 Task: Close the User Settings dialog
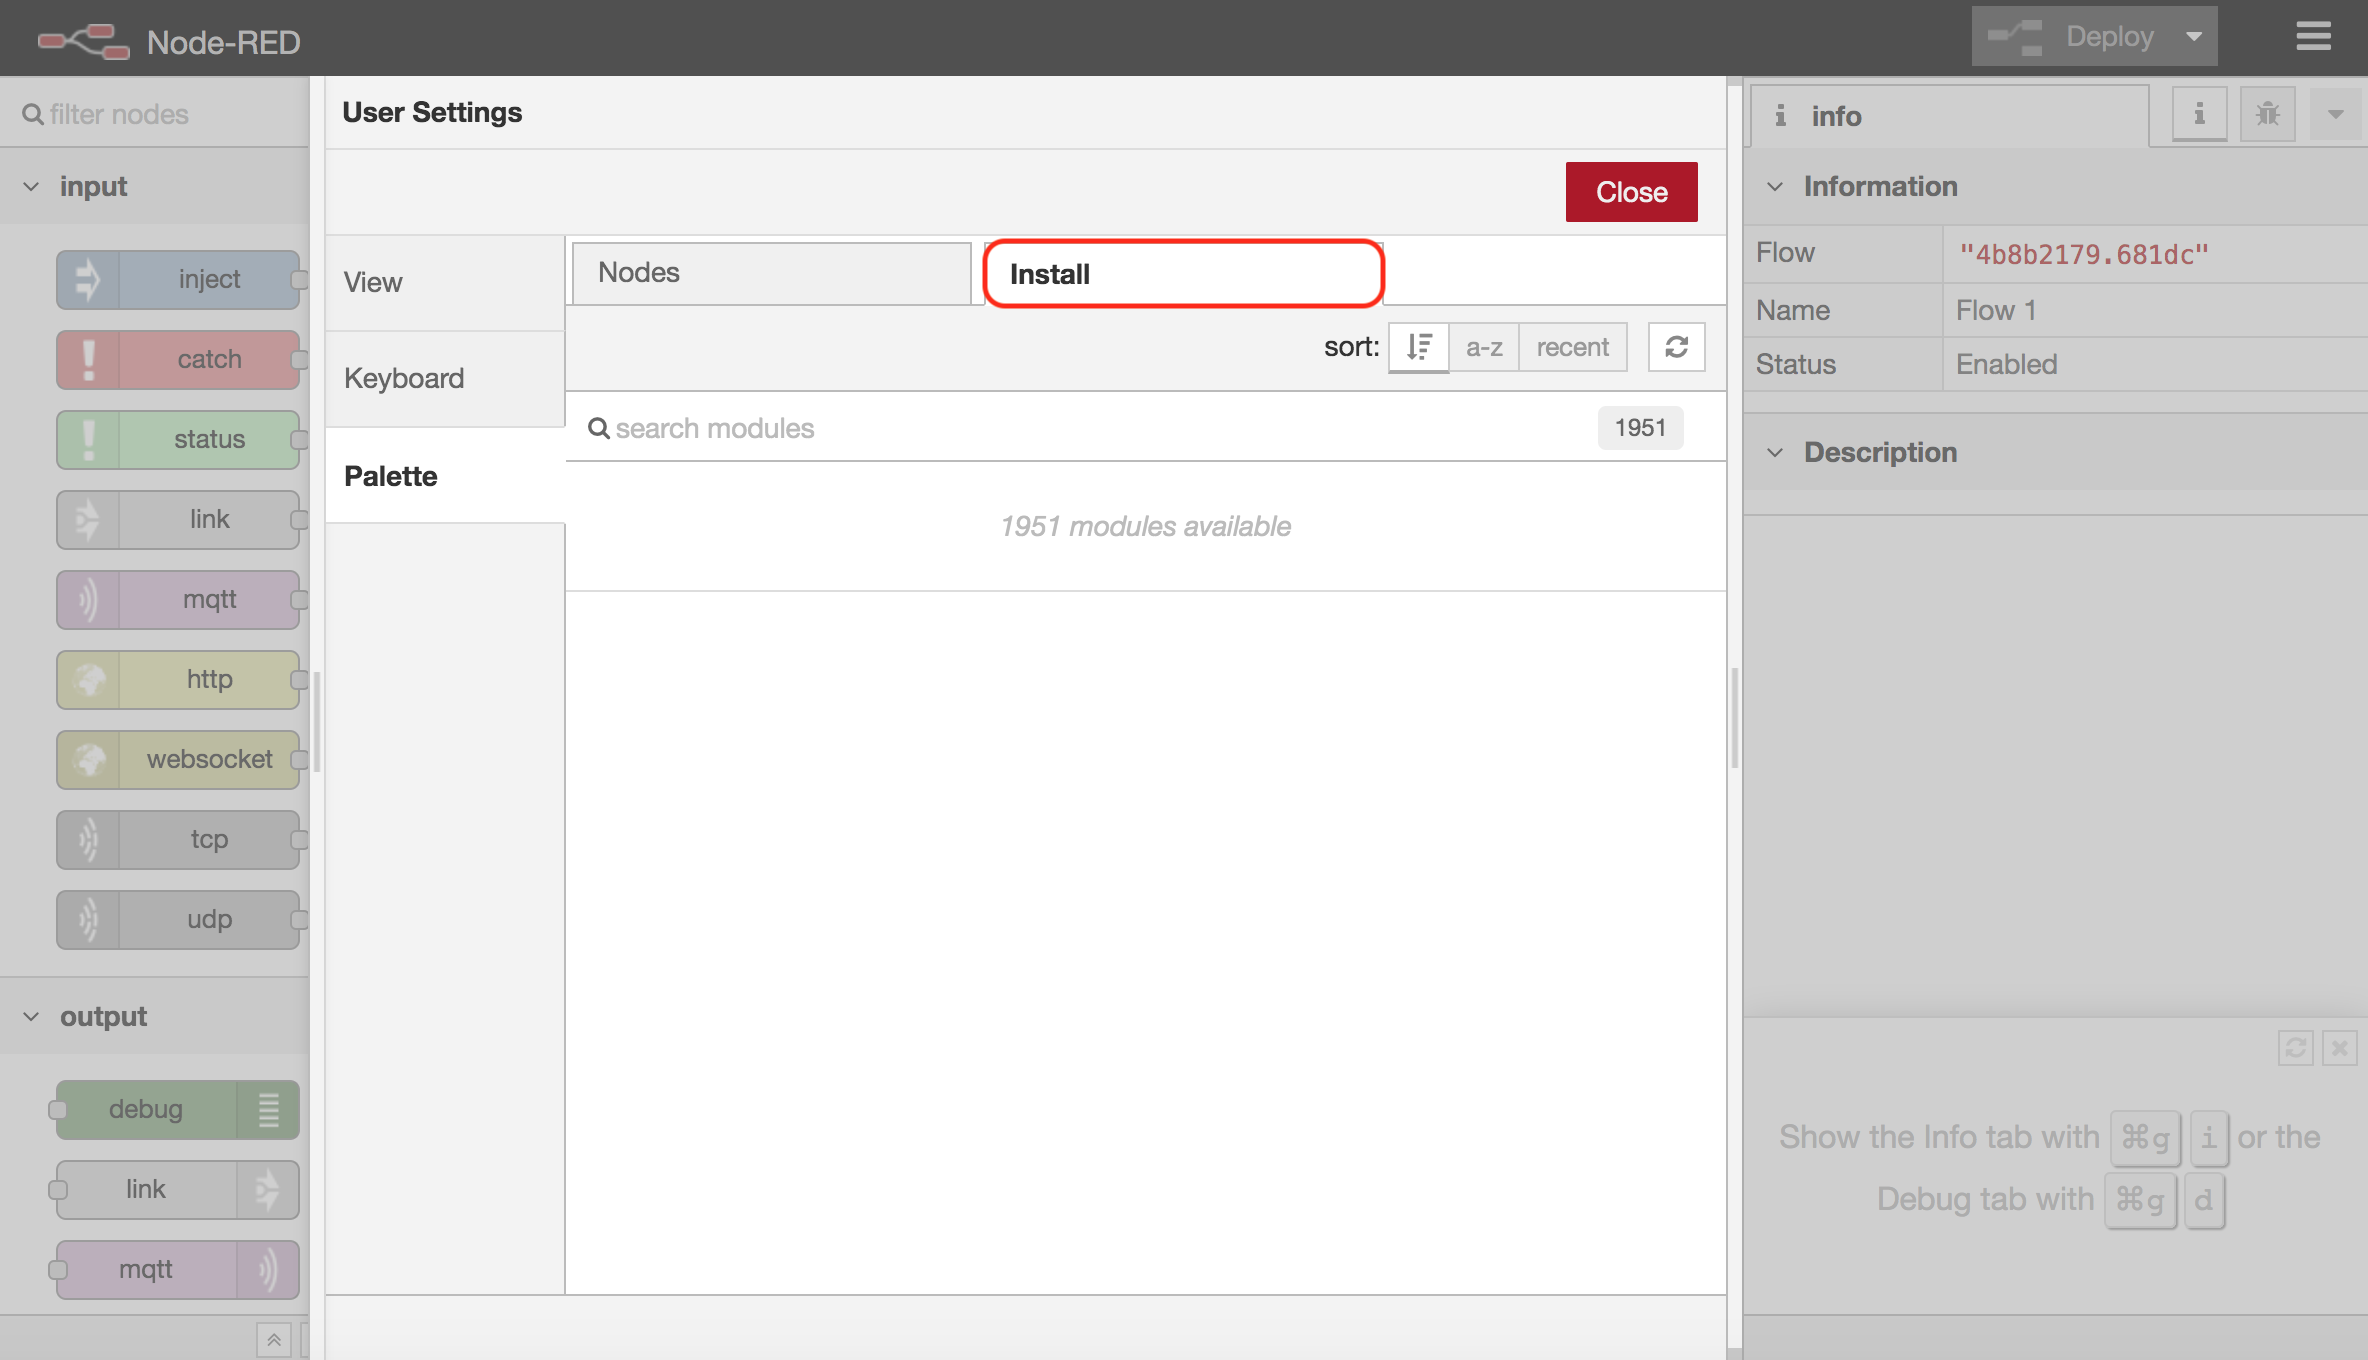pyautogui.click(x=1631, y=191)
